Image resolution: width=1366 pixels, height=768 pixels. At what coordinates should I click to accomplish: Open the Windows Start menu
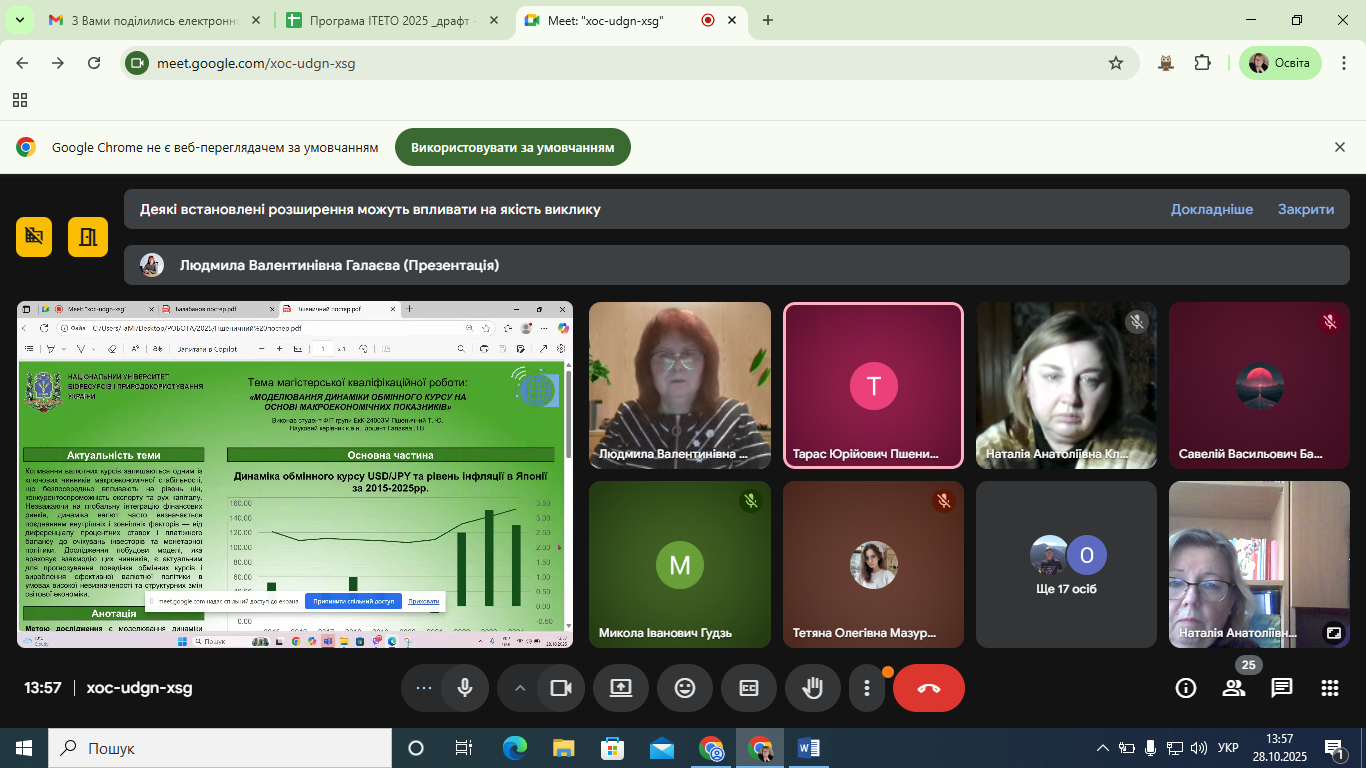24,748
